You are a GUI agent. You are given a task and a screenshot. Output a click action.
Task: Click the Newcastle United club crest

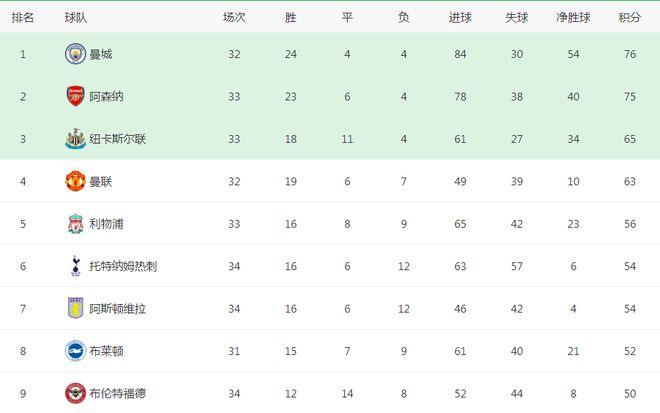(x=75, y=138)
